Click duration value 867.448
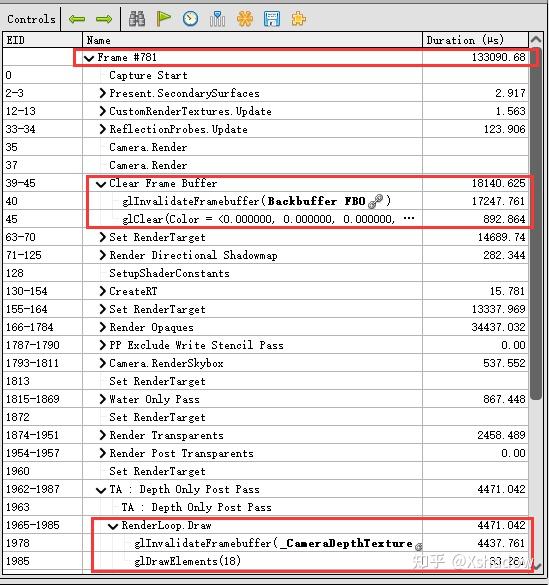549x585 pixels. pos(504,399)
